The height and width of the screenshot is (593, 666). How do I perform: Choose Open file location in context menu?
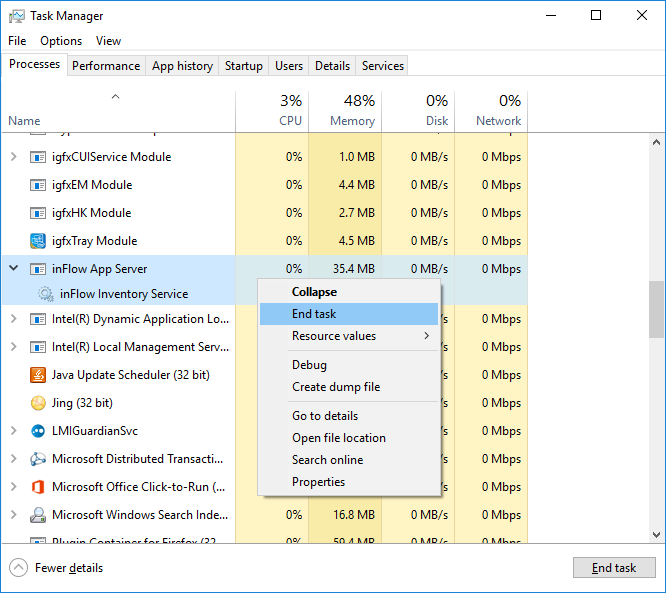(349, 438)
